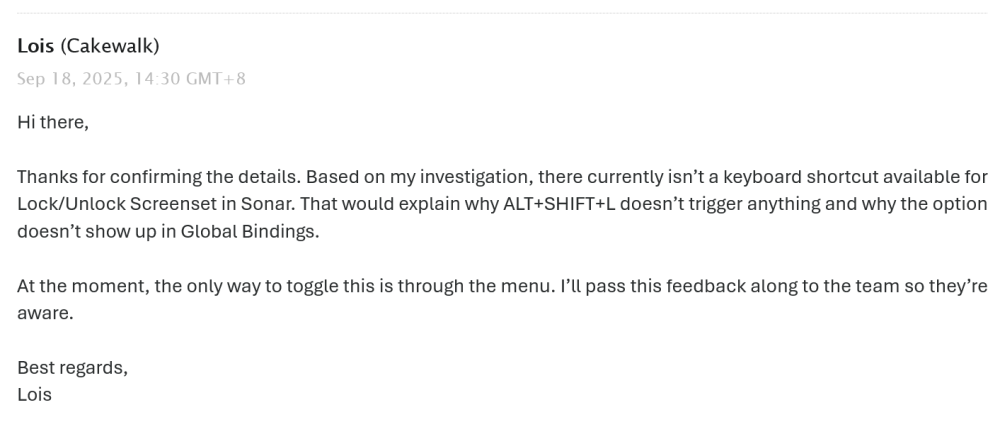Image resolution: width=1000 pixels, height=427 pixels.
Task: Click the Global Bindings text
Action: coord(249,231)
